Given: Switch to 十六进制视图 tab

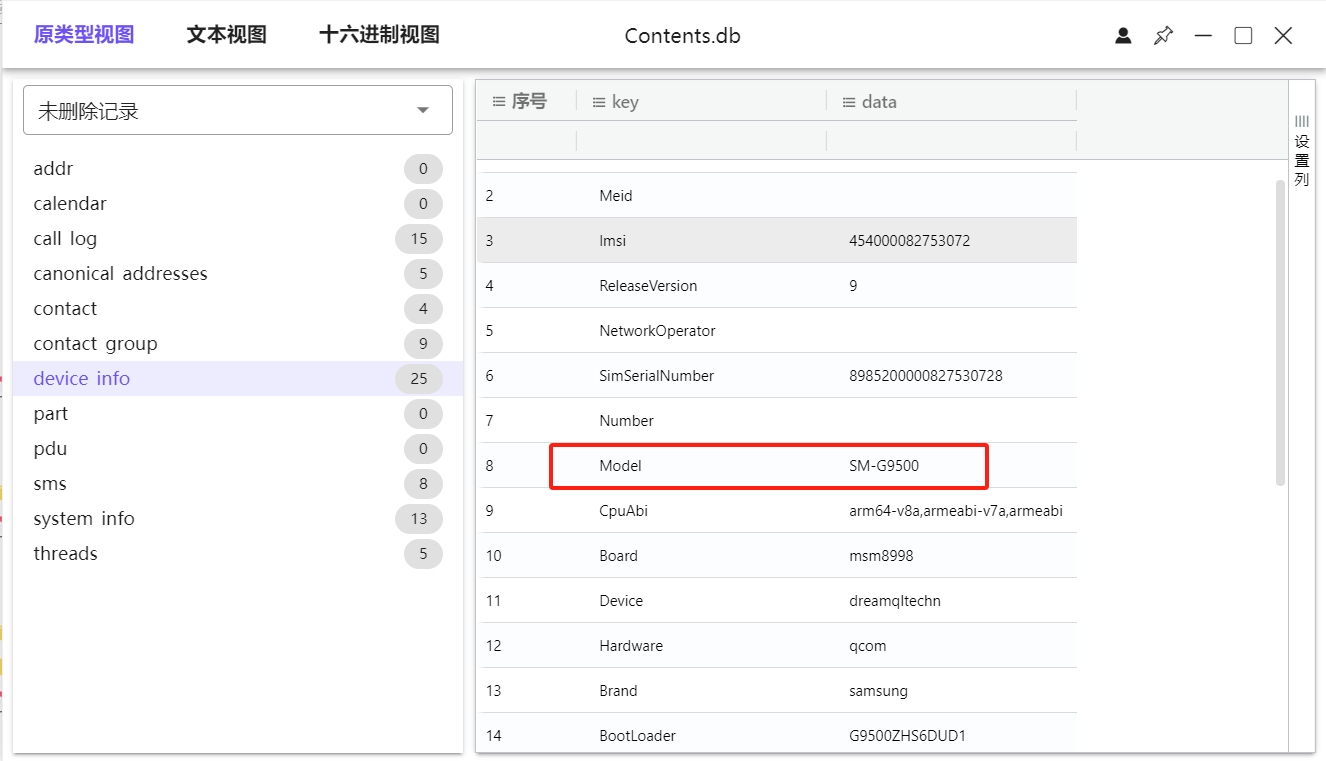Looking at the screenshot, I should click(379, 35).
